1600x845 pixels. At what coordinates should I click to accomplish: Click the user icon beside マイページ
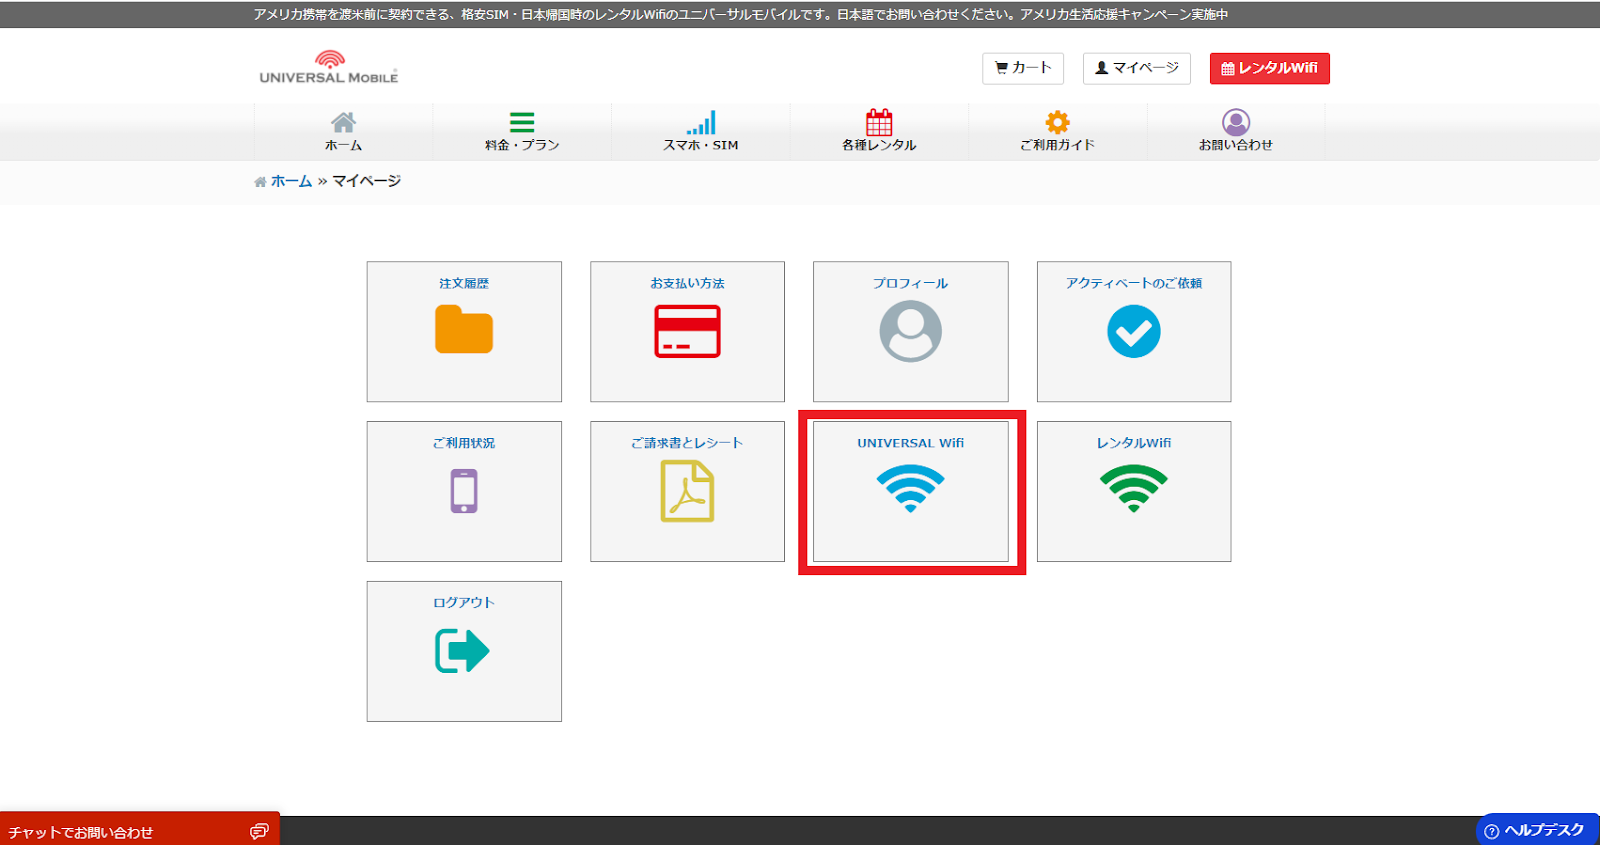pyautogui.click(x=1102, y=68)
